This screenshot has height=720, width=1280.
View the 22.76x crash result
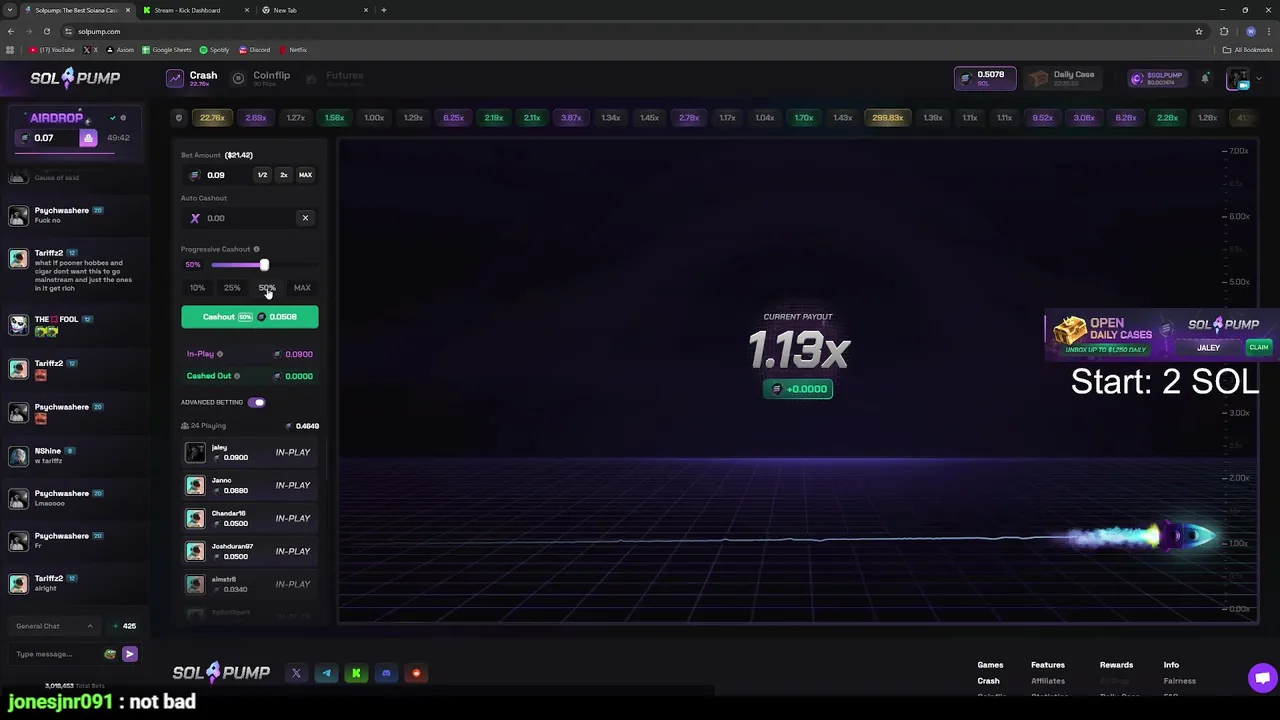coord(212,118)
